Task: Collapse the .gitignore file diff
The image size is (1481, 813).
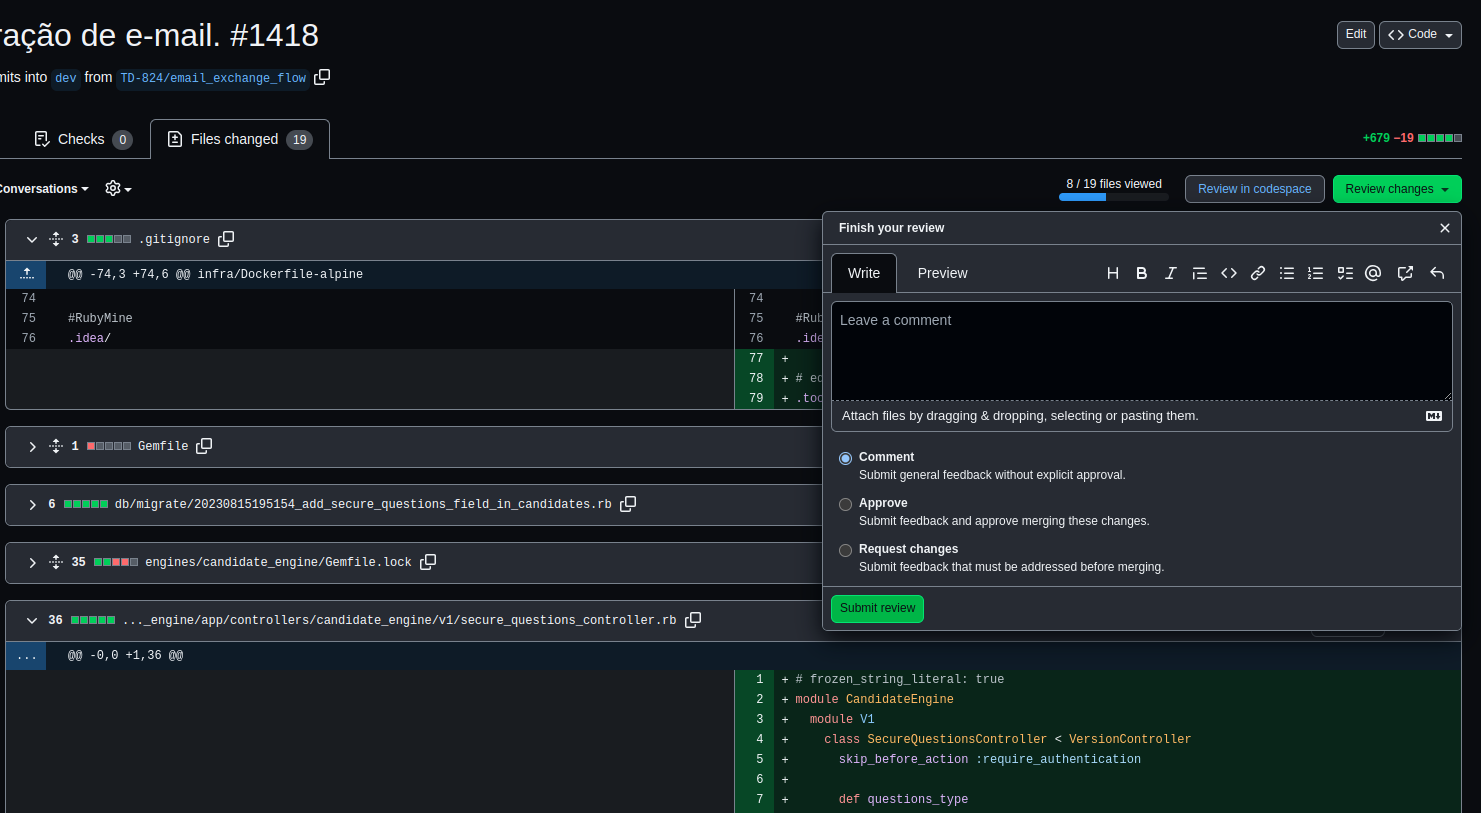Action: tap(32, 239)
